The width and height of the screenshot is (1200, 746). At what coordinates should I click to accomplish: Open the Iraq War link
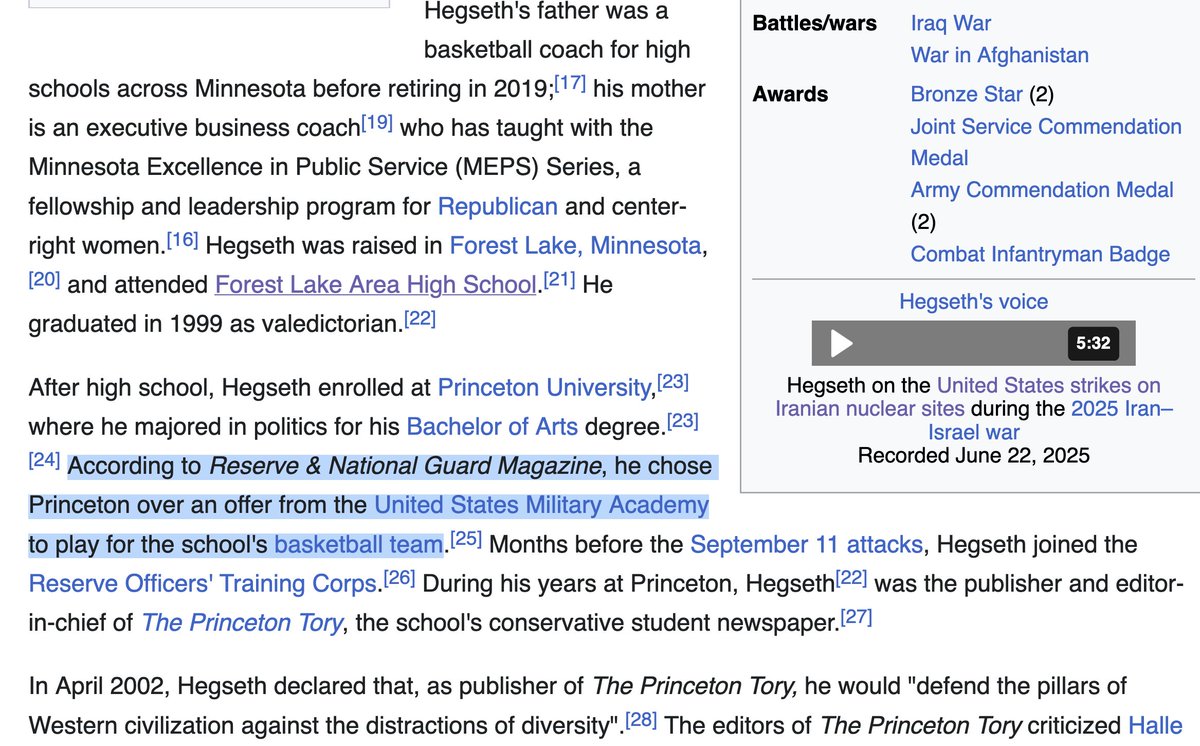951,23
